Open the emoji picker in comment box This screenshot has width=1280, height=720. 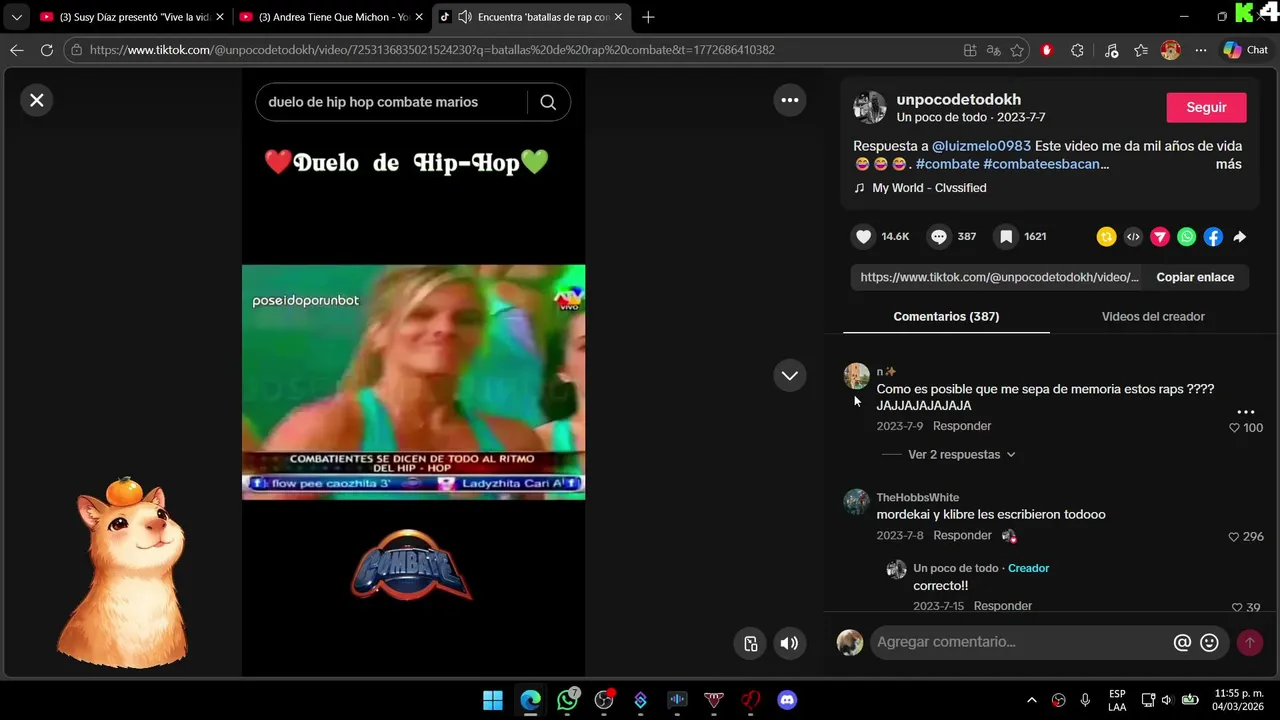click(x=1209, y=643)
